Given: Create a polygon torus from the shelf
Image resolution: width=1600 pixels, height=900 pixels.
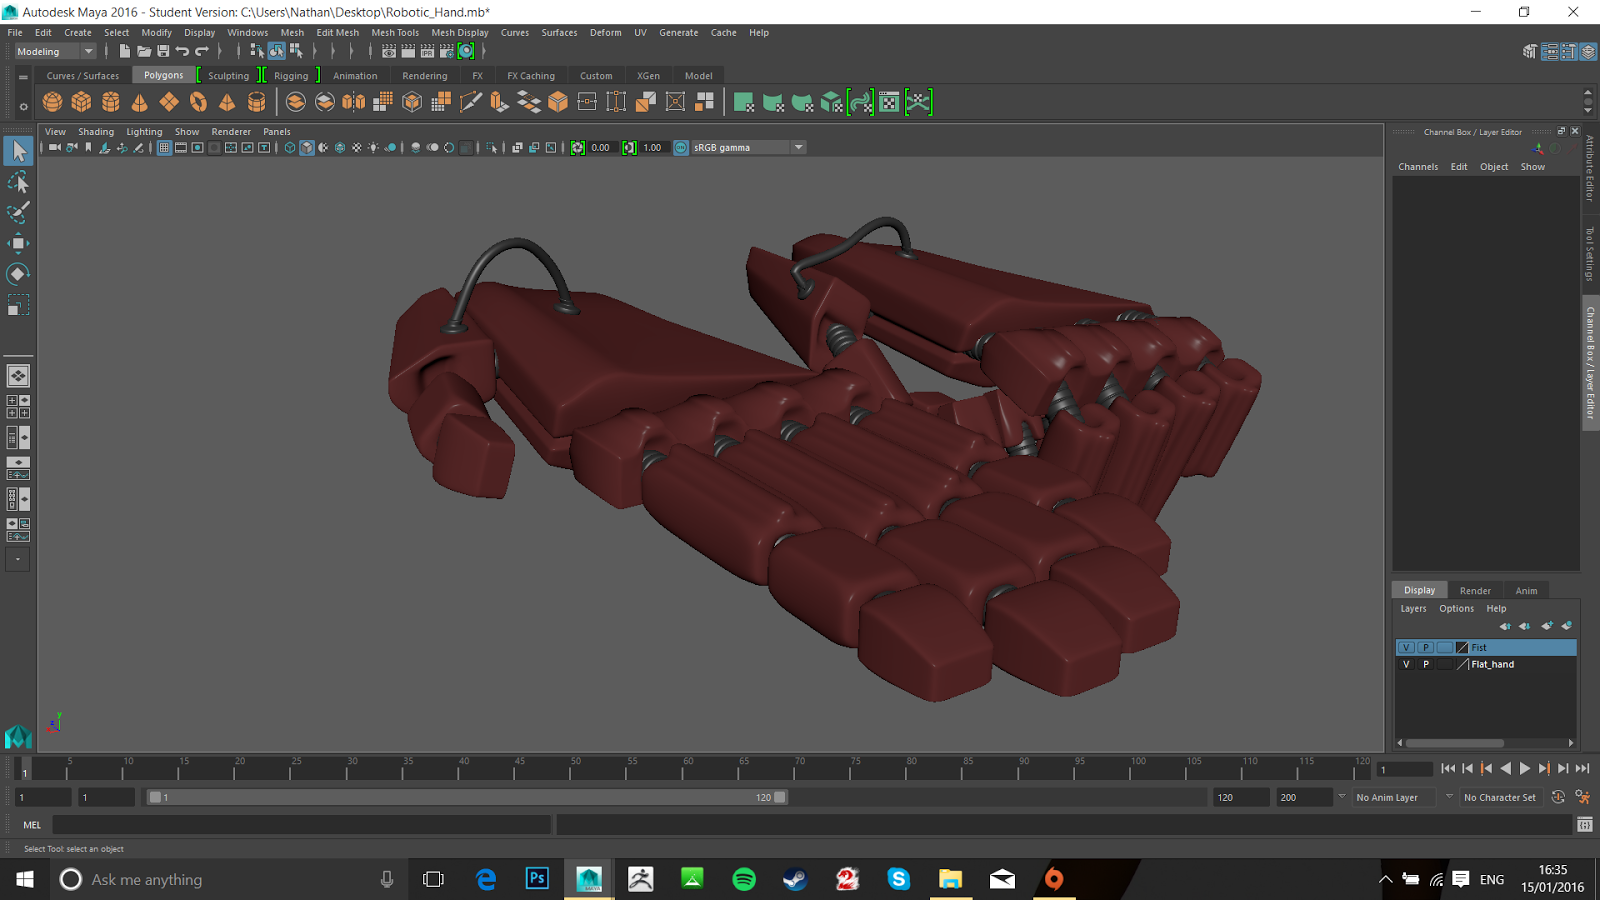Looking at the screenshot, I should pyautogui.click(x=198, y=102).
